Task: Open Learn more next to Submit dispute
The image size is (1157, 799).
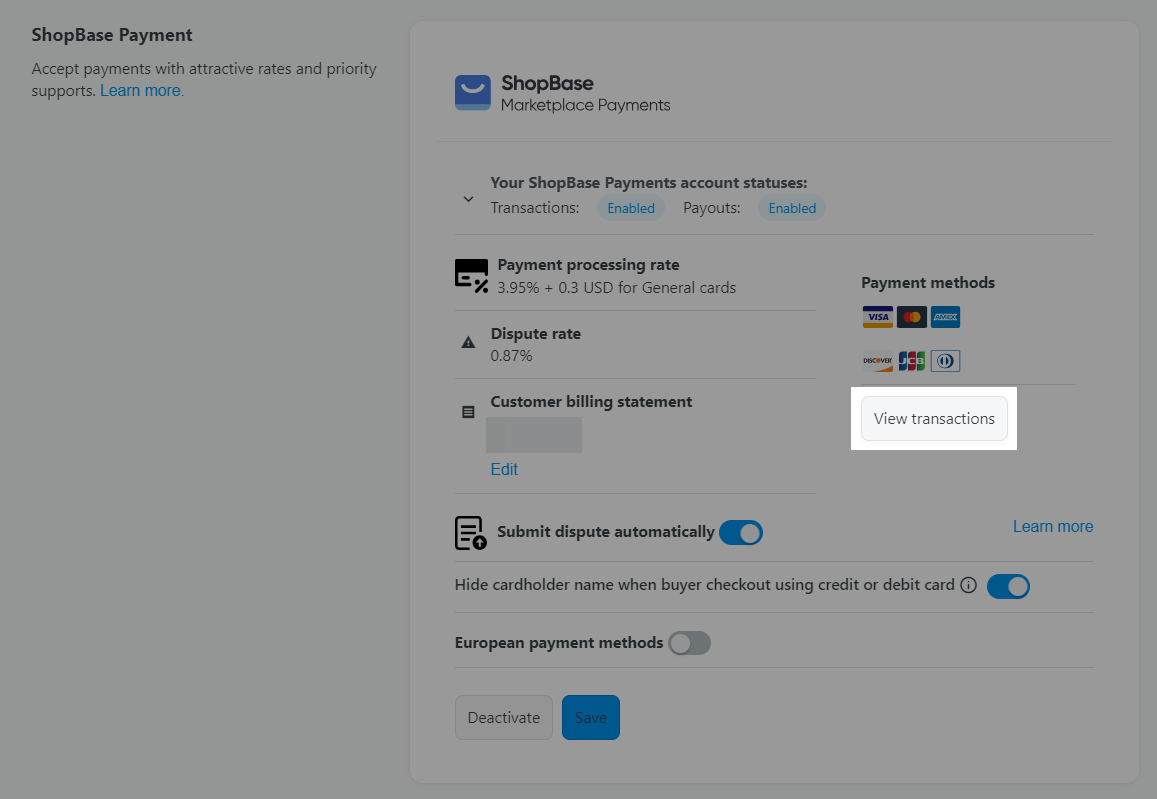Action: [x=1053, y=527]
